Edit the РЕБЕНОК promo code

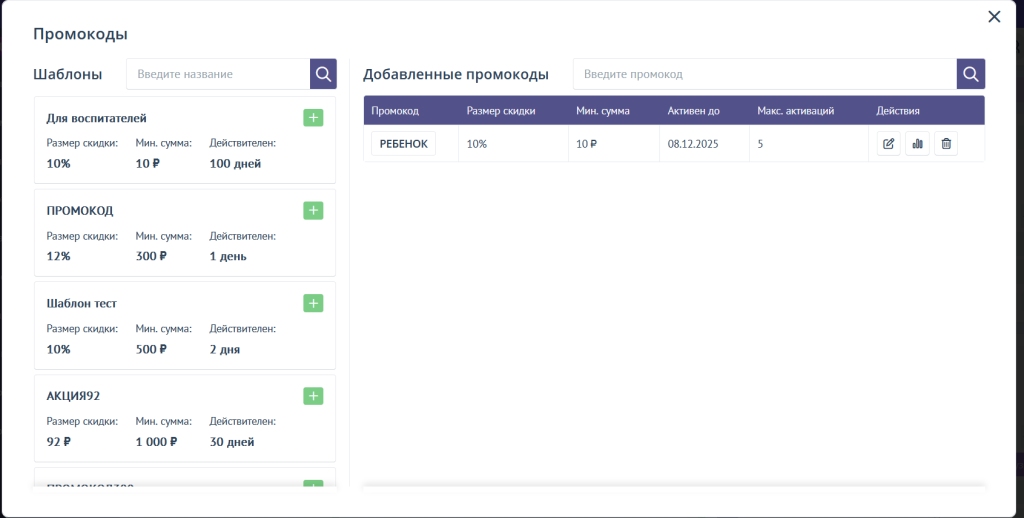click(888, 144)
